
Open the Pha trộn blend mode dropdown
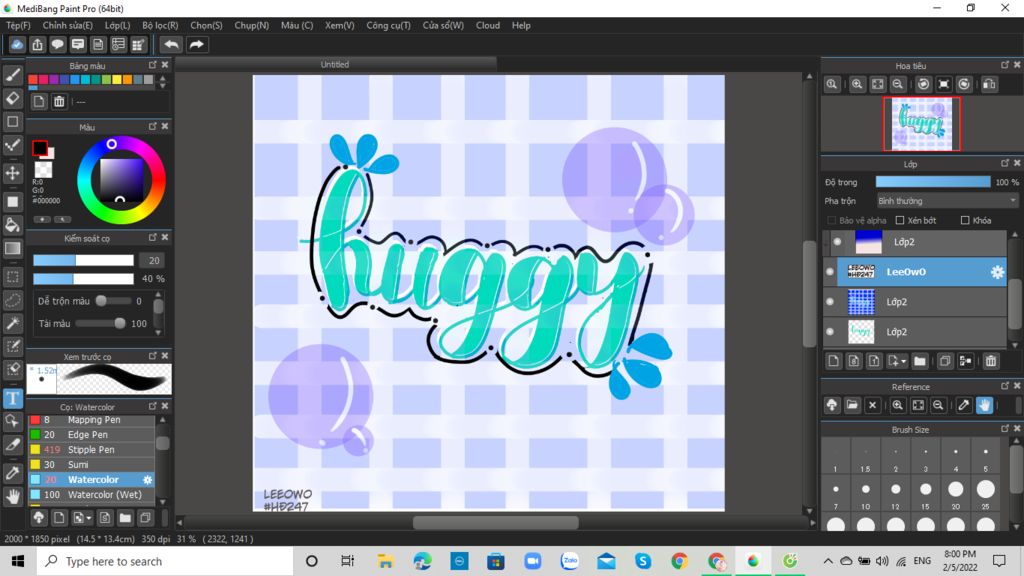946,200
